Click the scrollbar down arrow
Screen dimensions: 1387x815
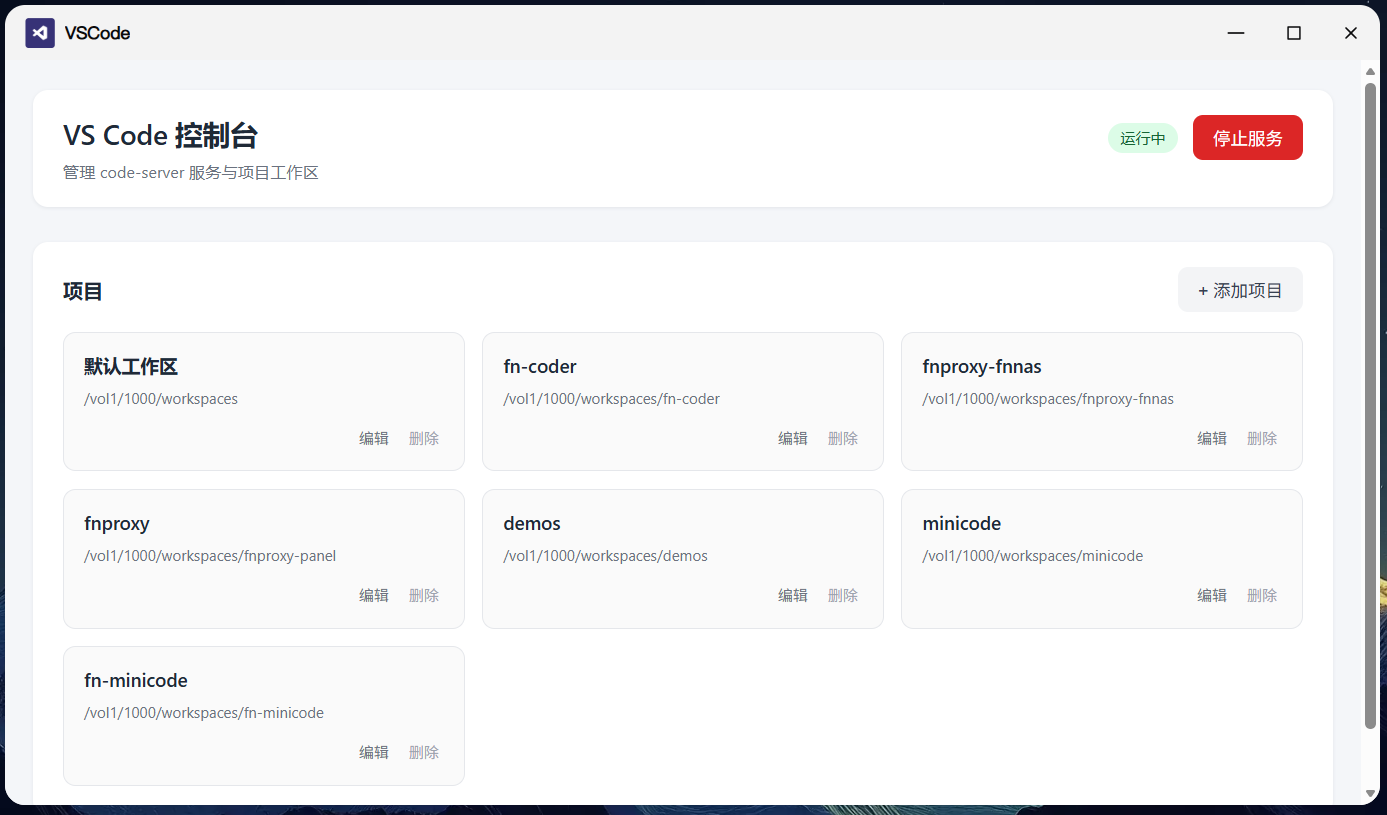[1371, 794]
